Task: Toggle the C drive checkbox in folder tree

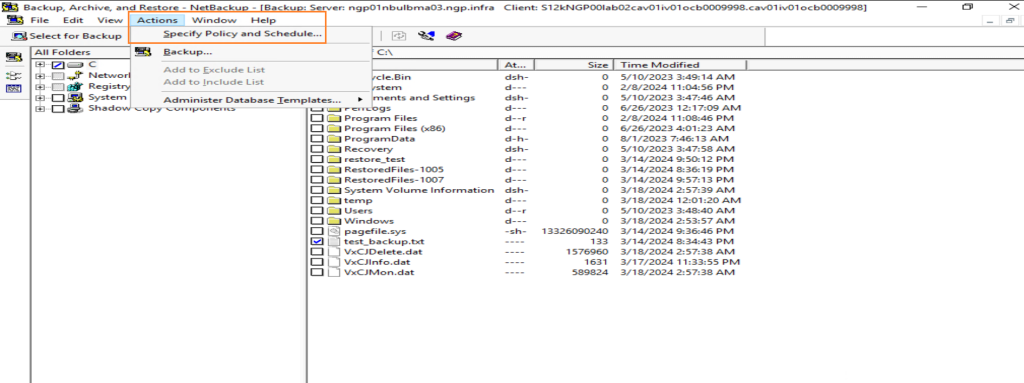Action: point(58,65)
